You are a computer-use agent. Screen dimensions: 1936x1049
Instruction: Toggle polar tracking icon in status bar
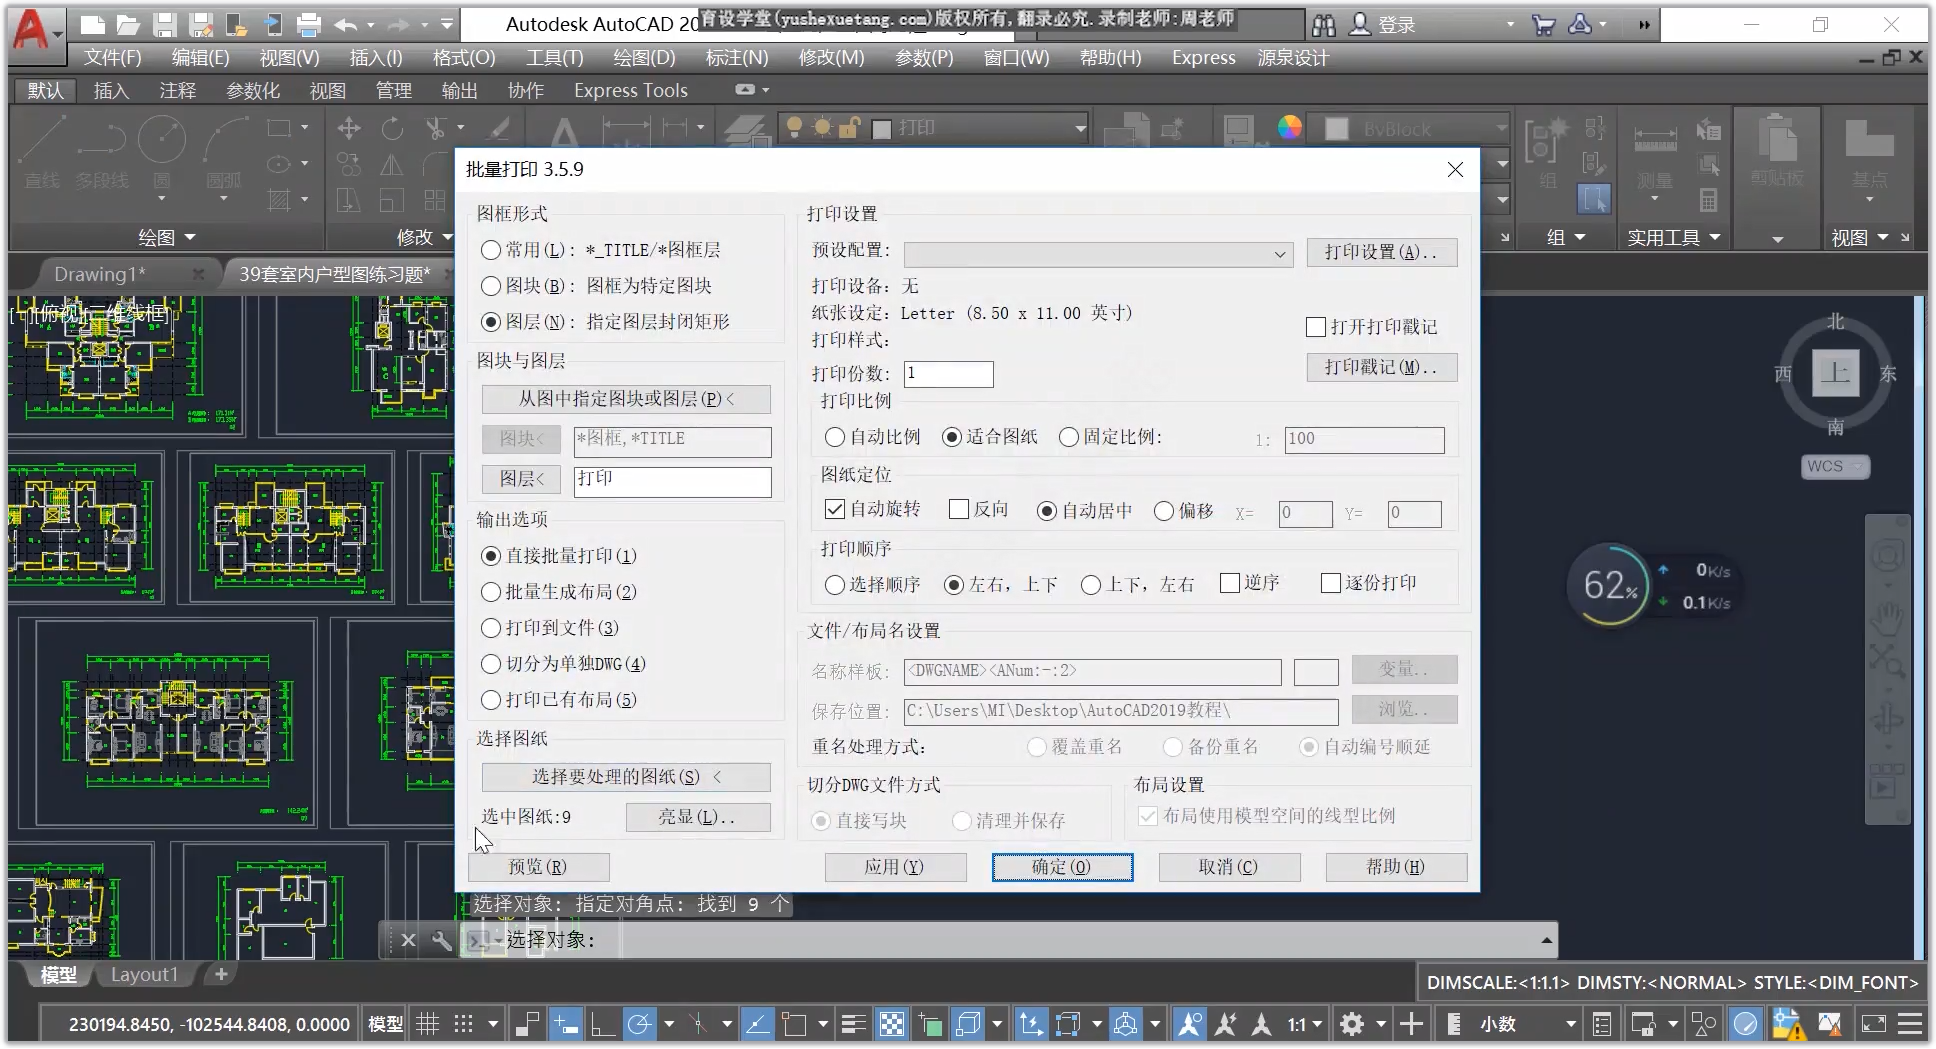click(x=639, y=1024)
